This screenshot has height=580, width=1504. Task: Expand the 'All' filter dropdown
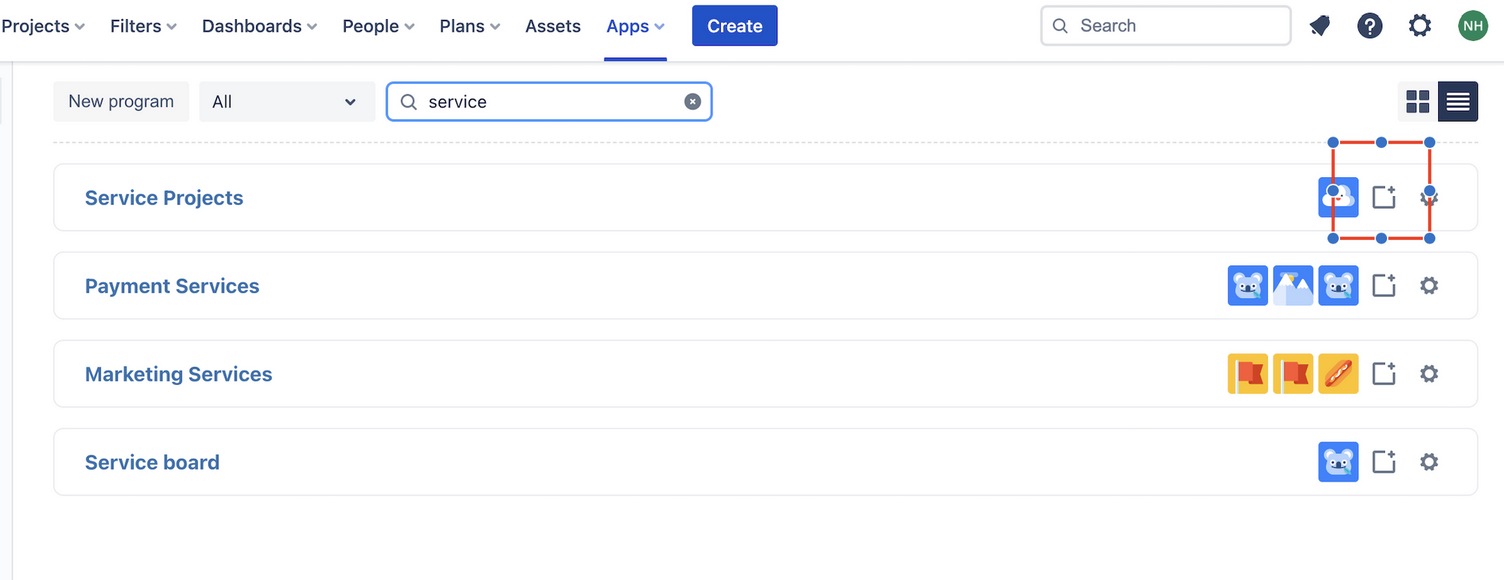point(286,102)
